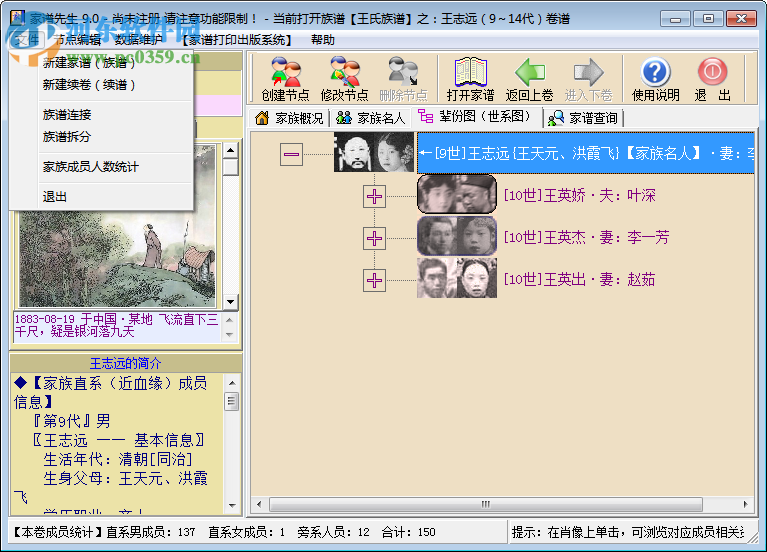Click the 生活年代：清朝[同治] text line

[x=118, y=459]
